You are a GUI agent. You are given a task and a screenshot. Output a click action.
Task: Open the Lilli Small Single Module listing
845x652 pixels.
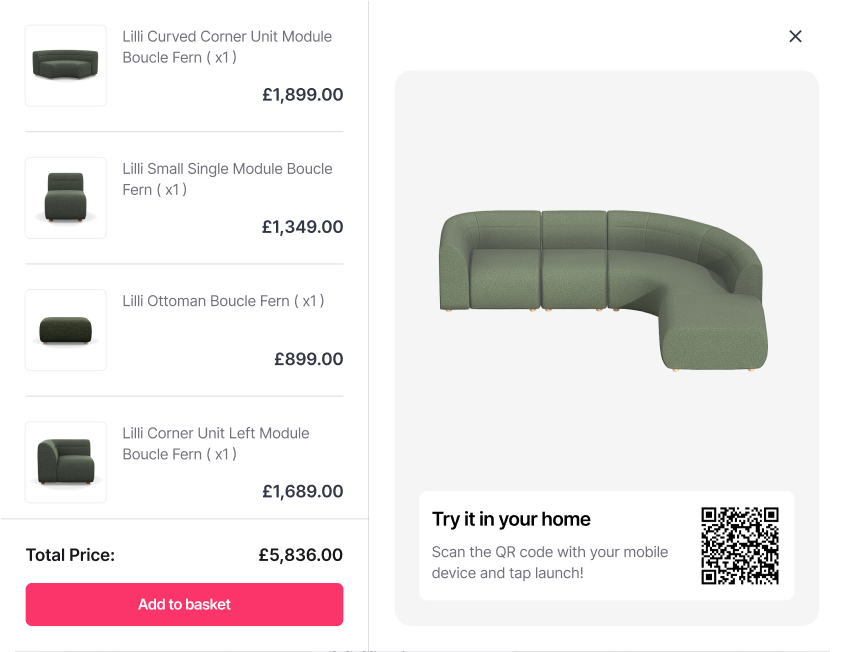(227, 179)
